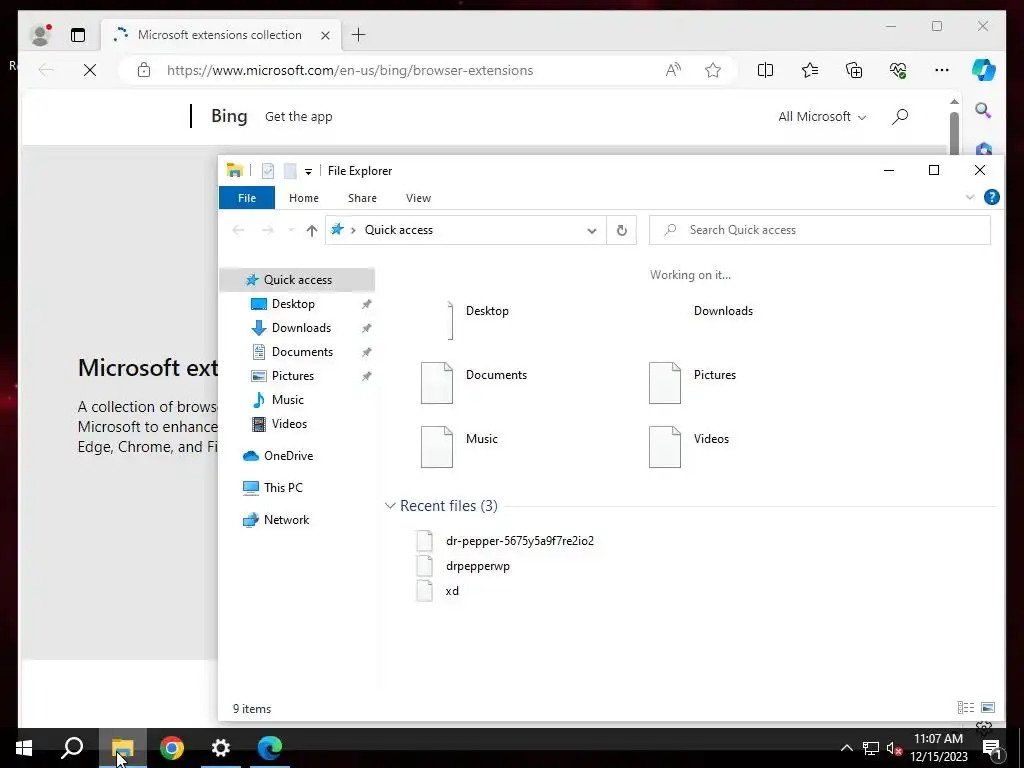Open Edge Favorites list icon
1024x768 pixels.
click(x=810, y=70)
